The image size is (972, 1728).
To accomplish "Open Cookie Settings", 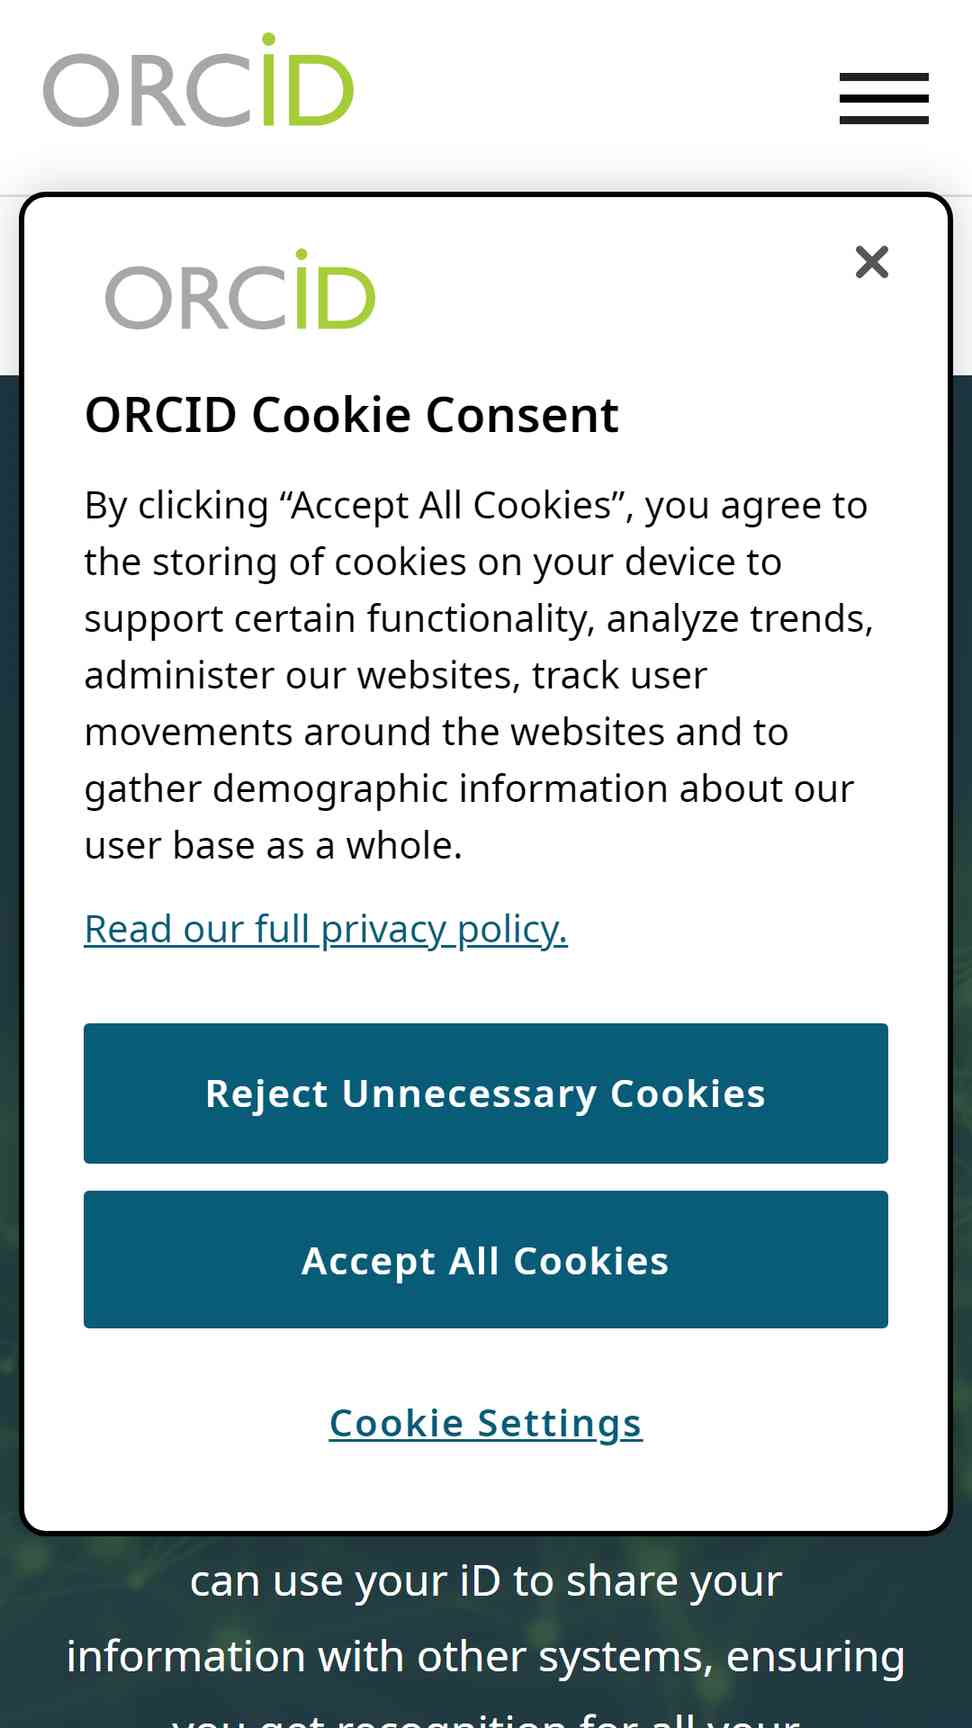I will [486, 1423].
